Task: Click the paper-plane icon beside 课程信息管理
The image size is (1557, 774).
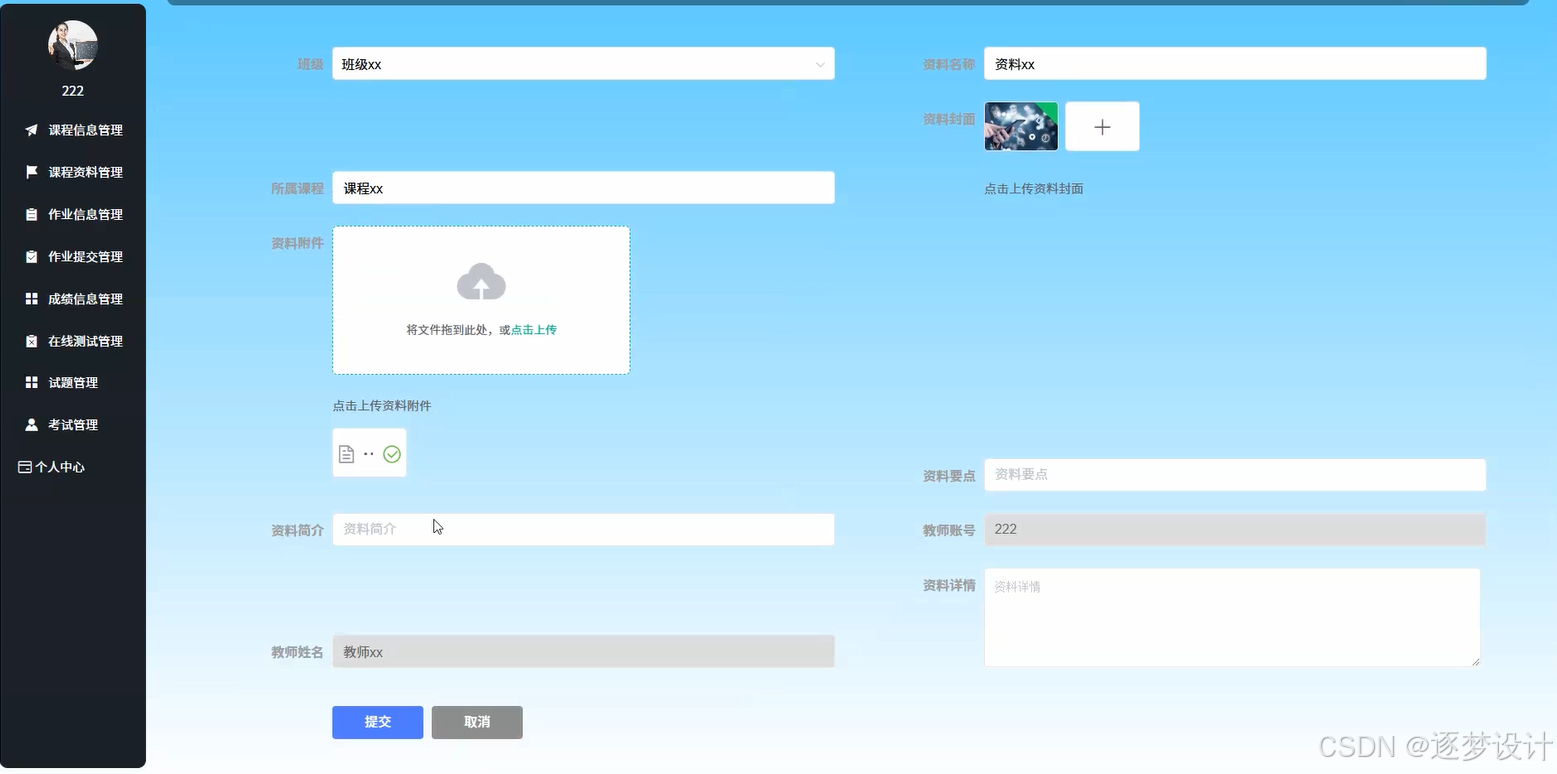Action: pyautogui.click(x=31, y=130)
